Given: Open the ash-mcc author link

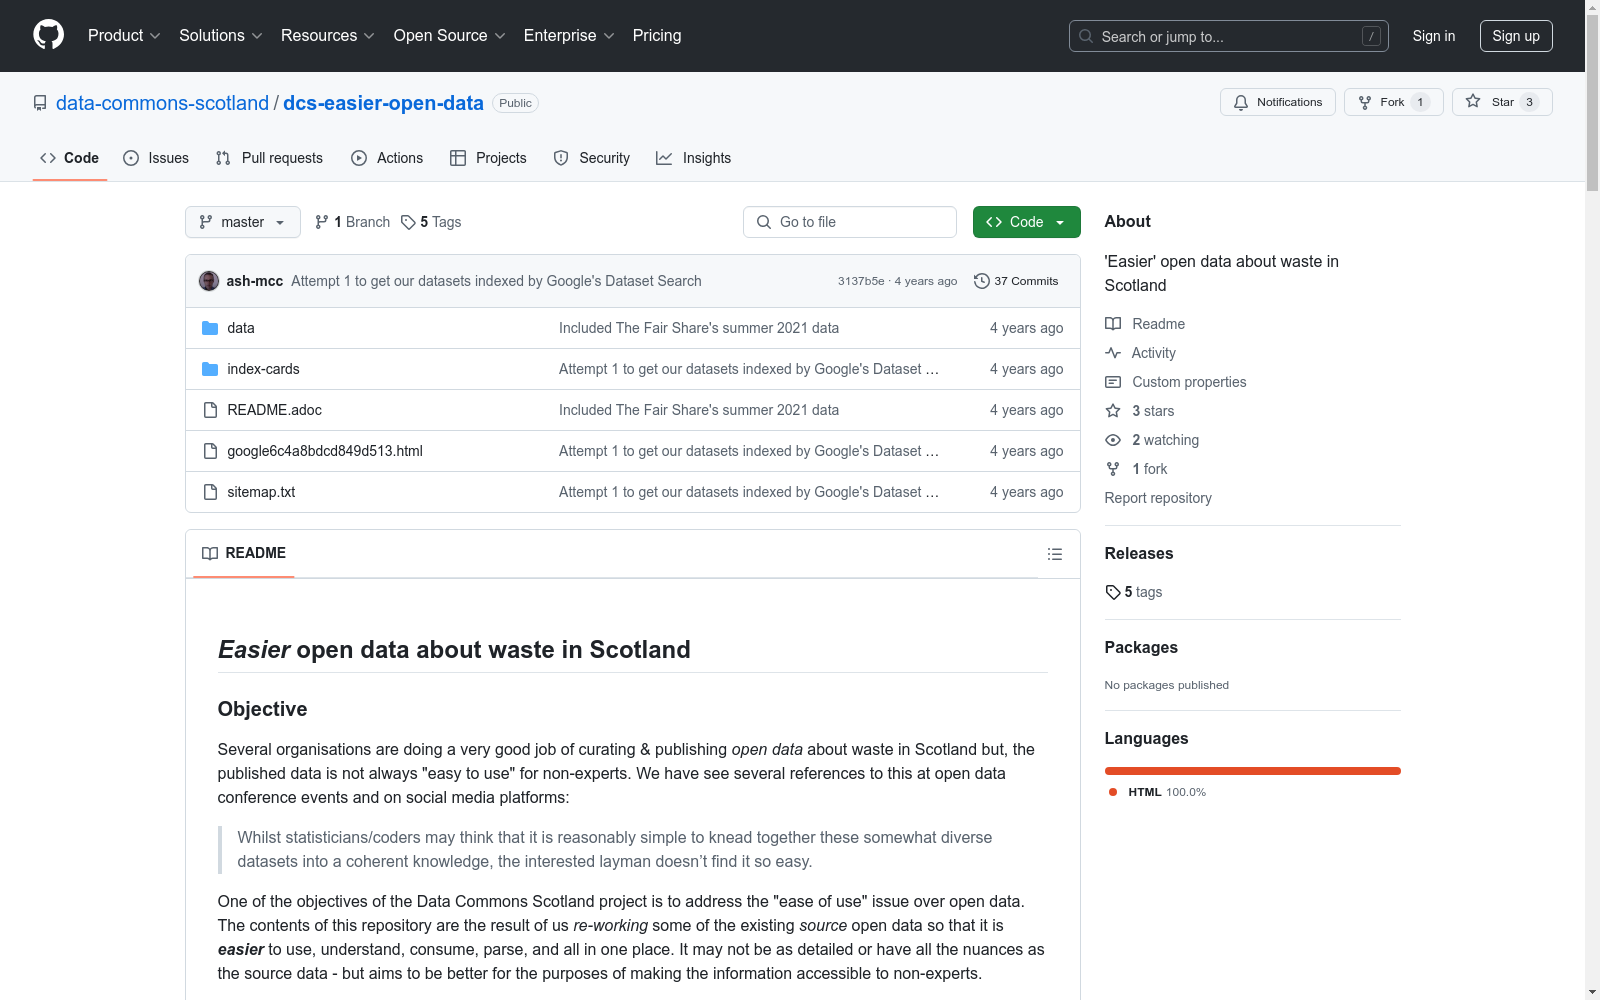Looking at the screenshot, I should coord(255,281).
